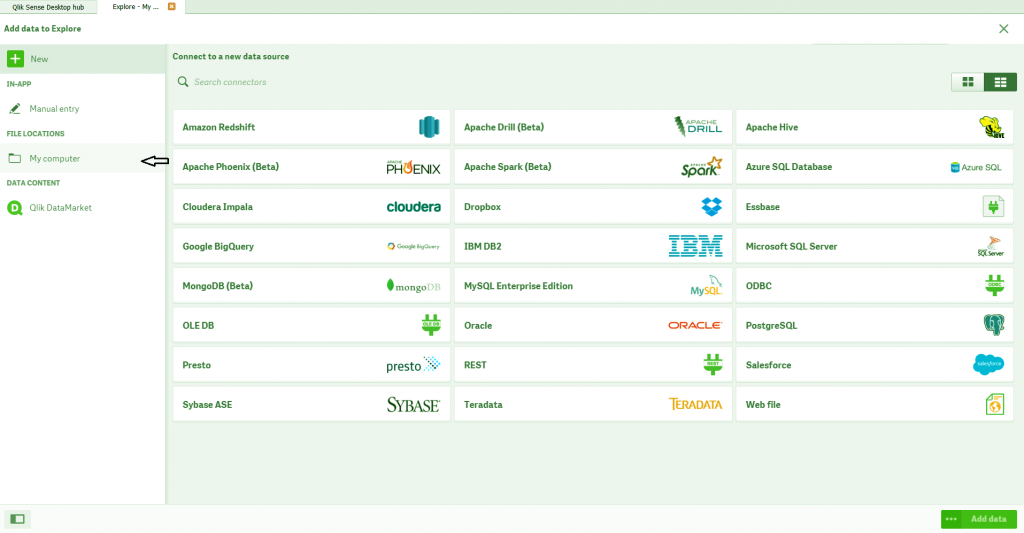
Task: Click the green New plus button
Action: 16,59
